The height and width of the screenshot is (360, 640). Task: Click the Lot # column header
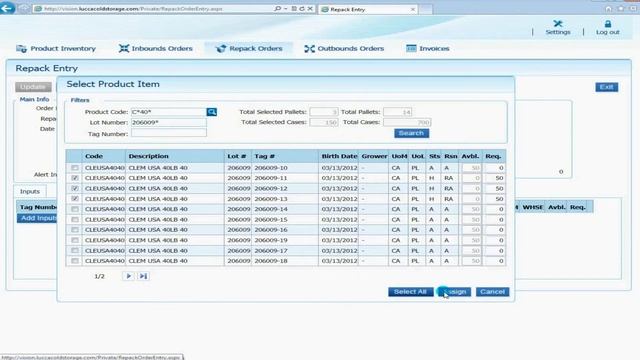pyautogui.click(x=237, y=156)
